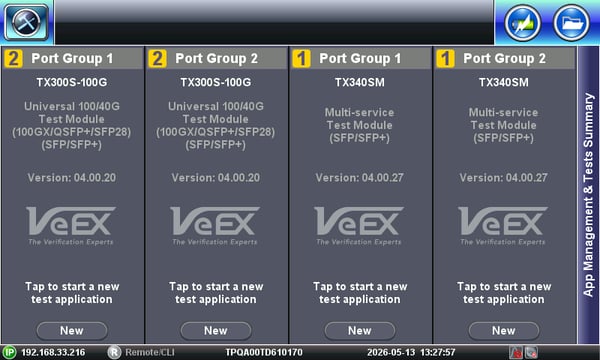
Task: Click 'Version: 04.00.27' in TX340SM Port Group 2
Action: coord(503,178)
